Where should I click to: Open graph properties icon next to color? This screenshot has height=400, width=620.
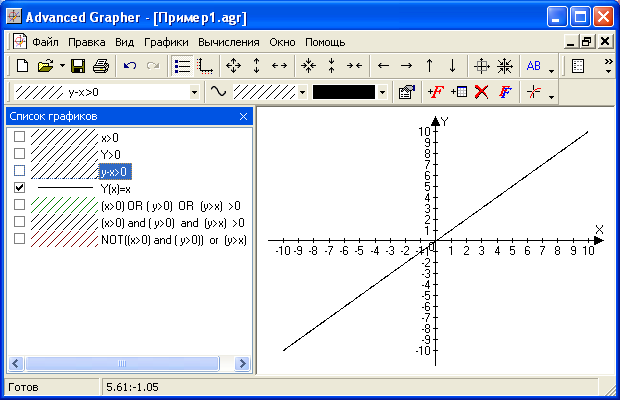(406, 92)
